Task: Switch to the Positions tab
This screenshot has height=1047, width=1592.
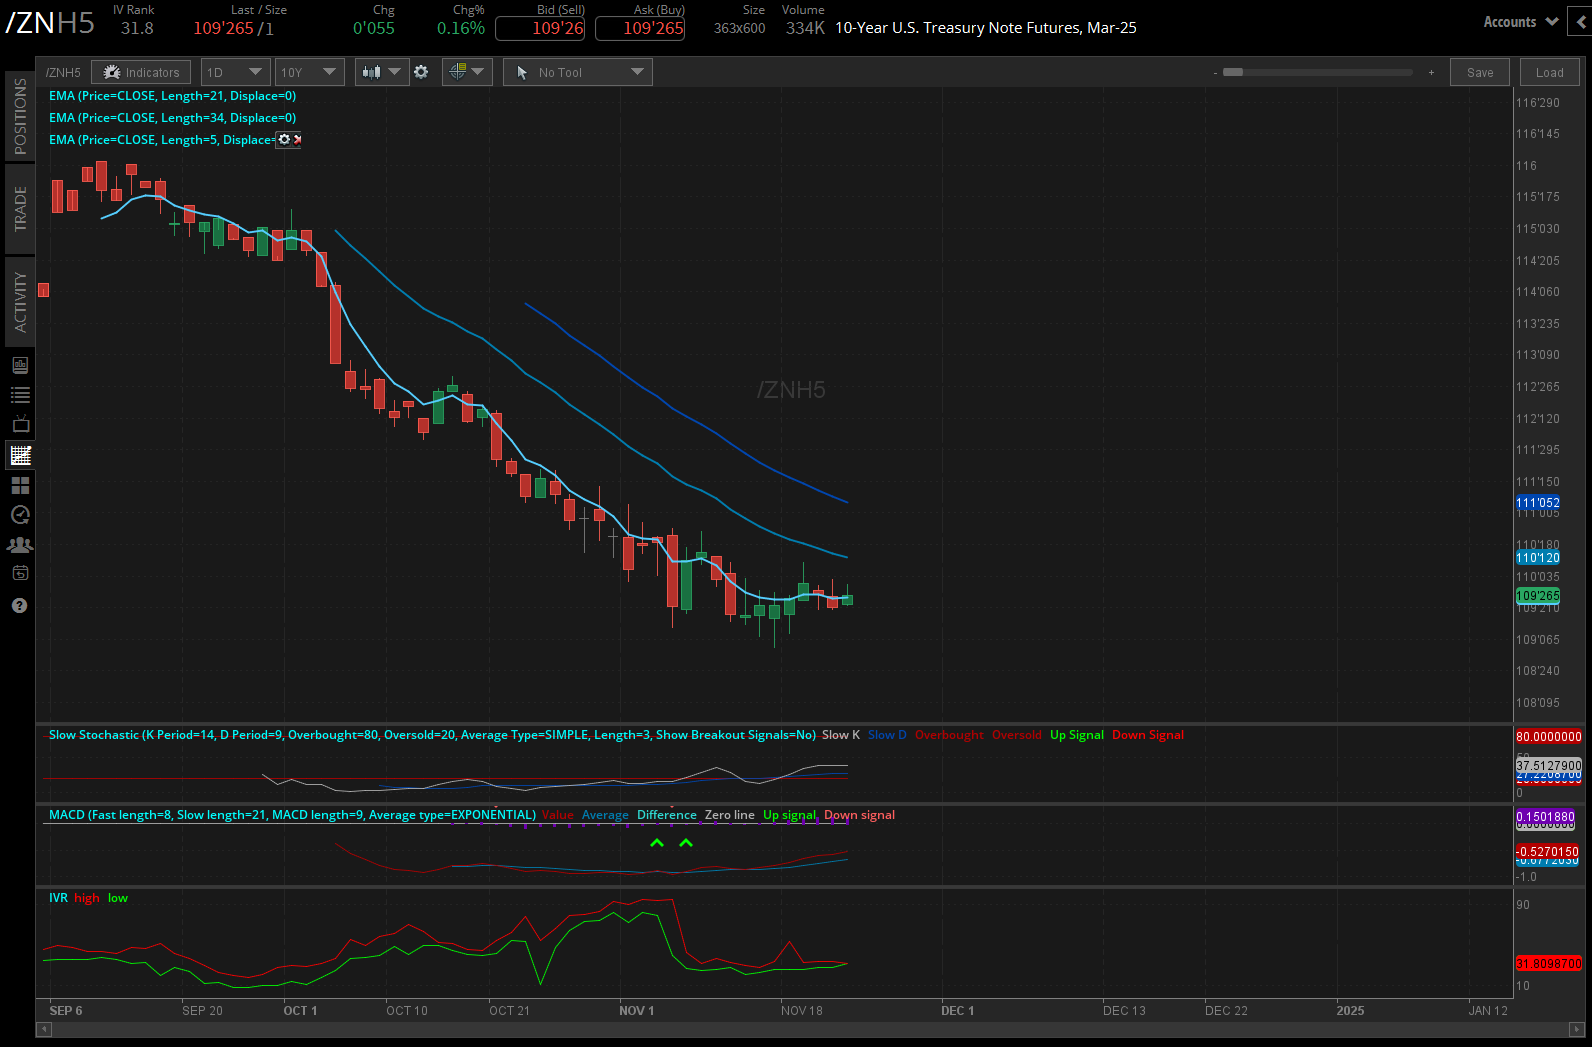Action: [20, 116]
